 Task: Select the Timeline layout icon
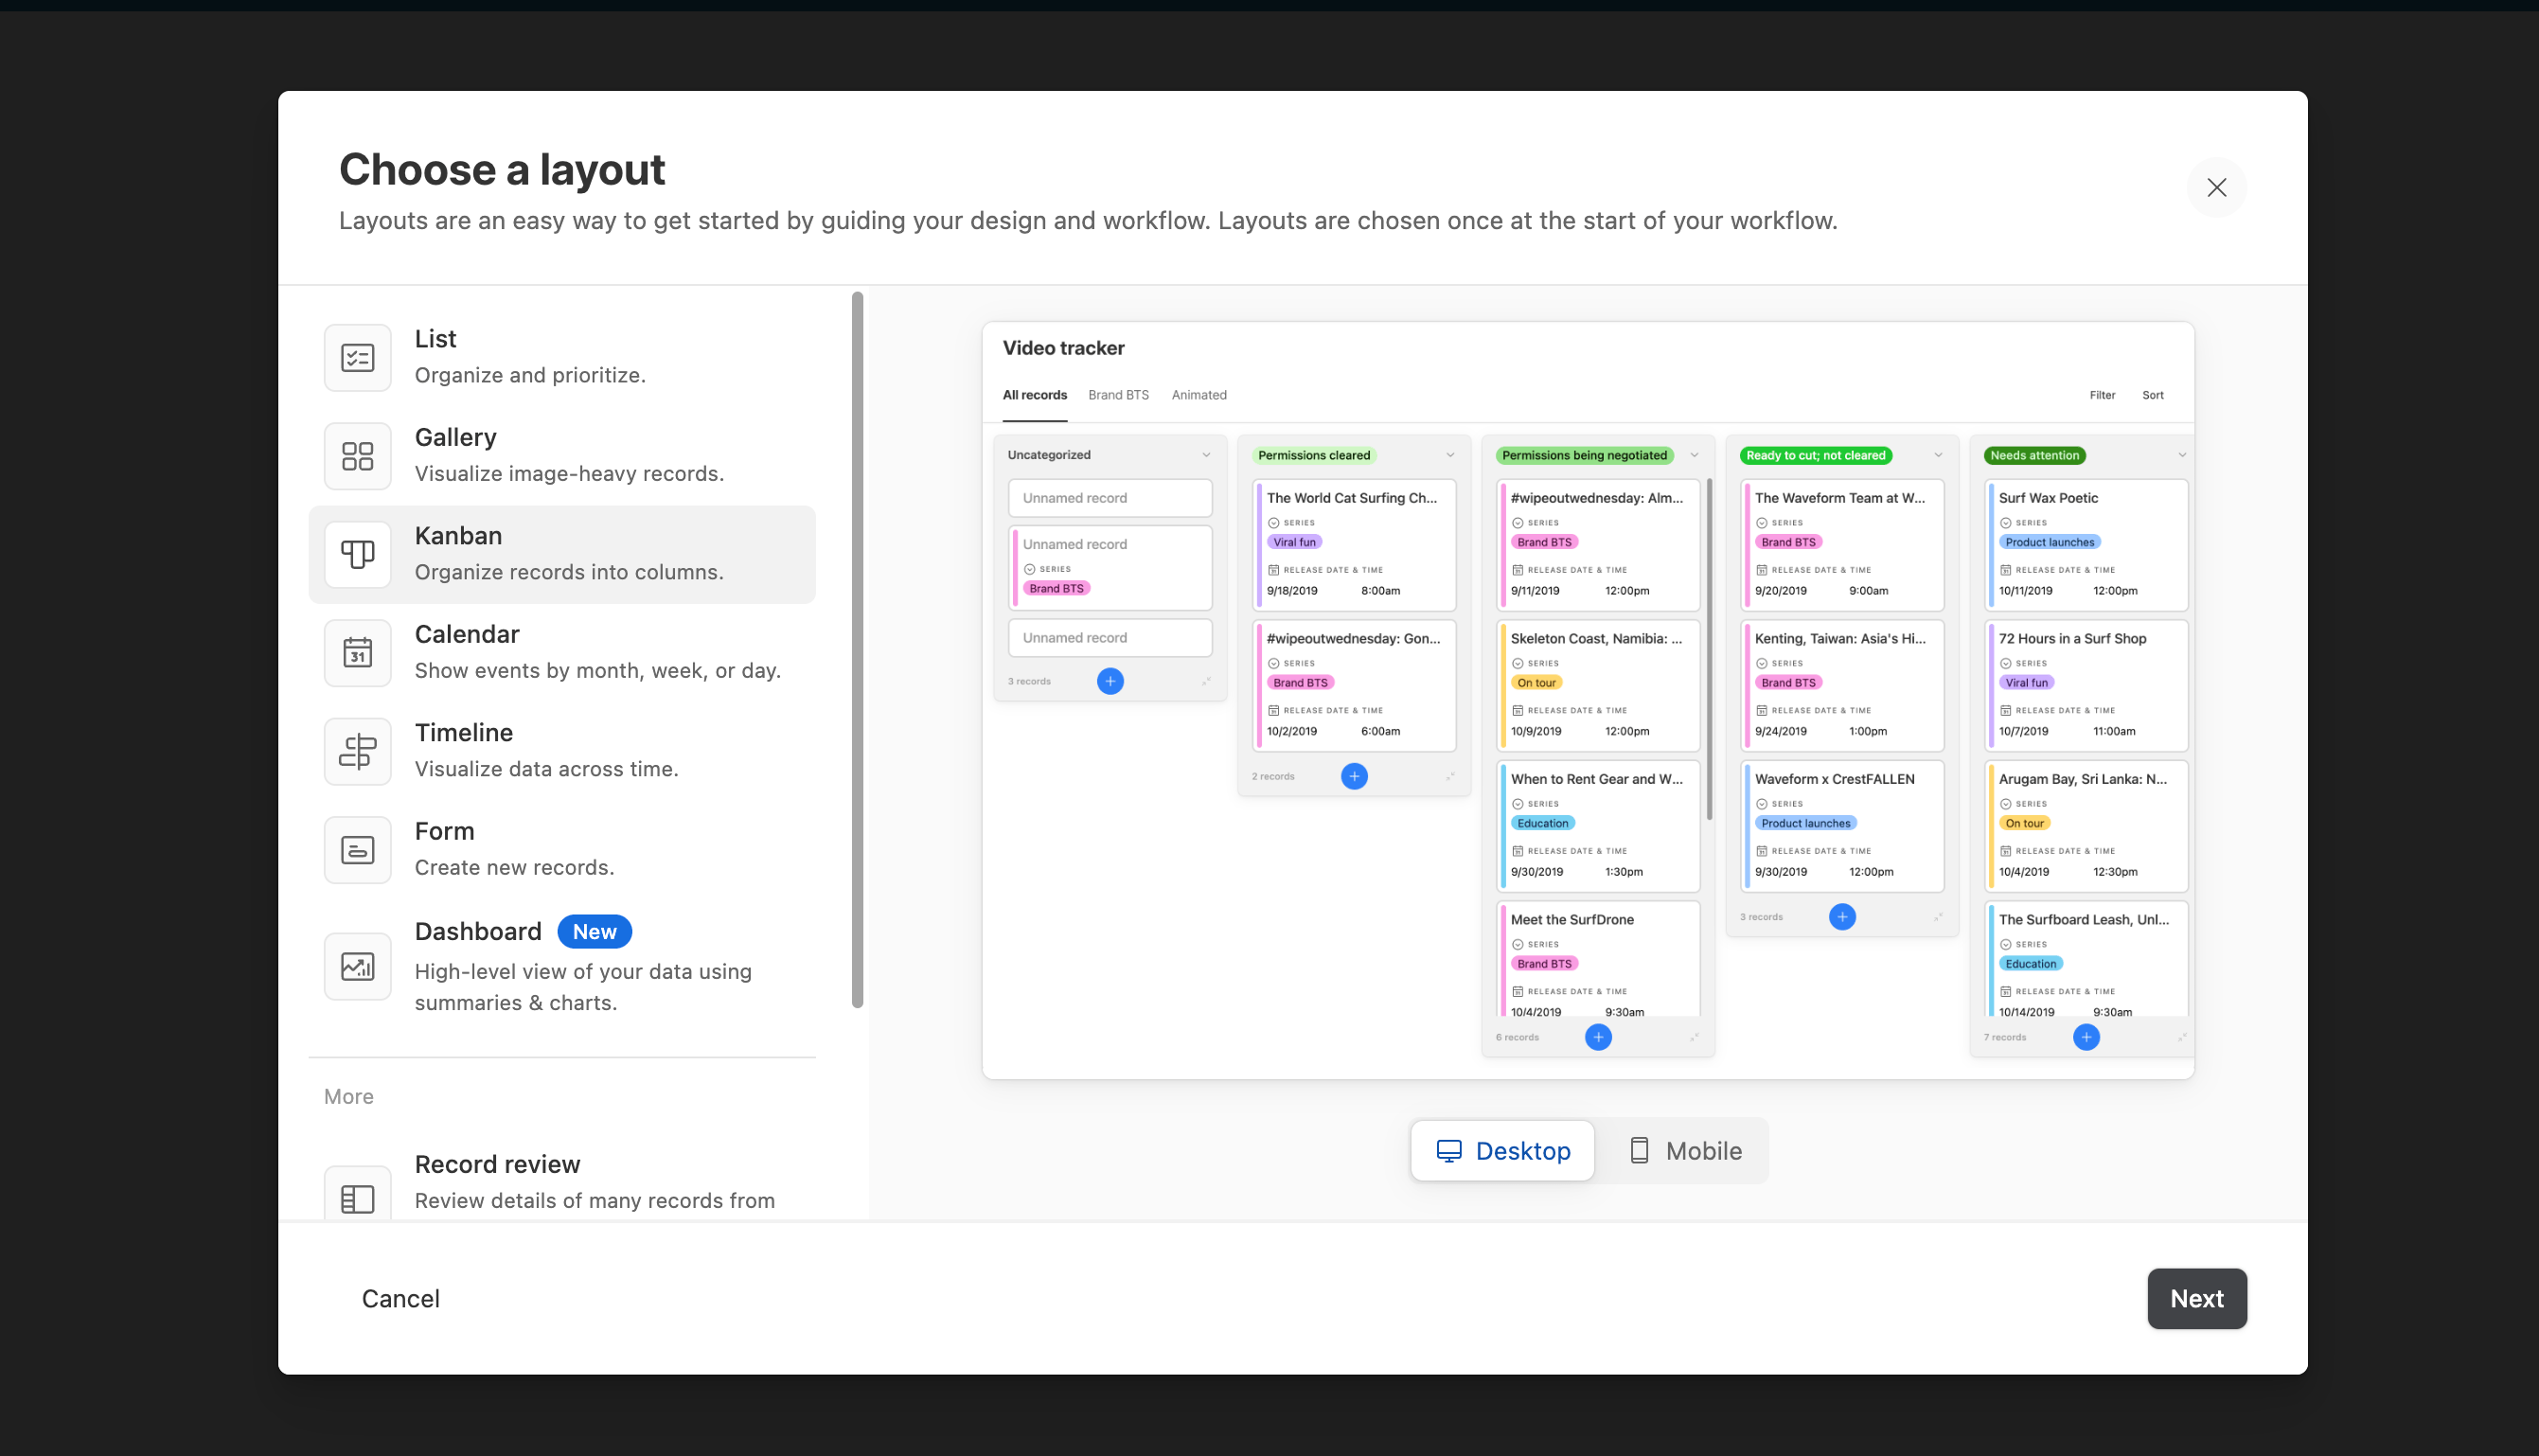[x=356, y=750]
